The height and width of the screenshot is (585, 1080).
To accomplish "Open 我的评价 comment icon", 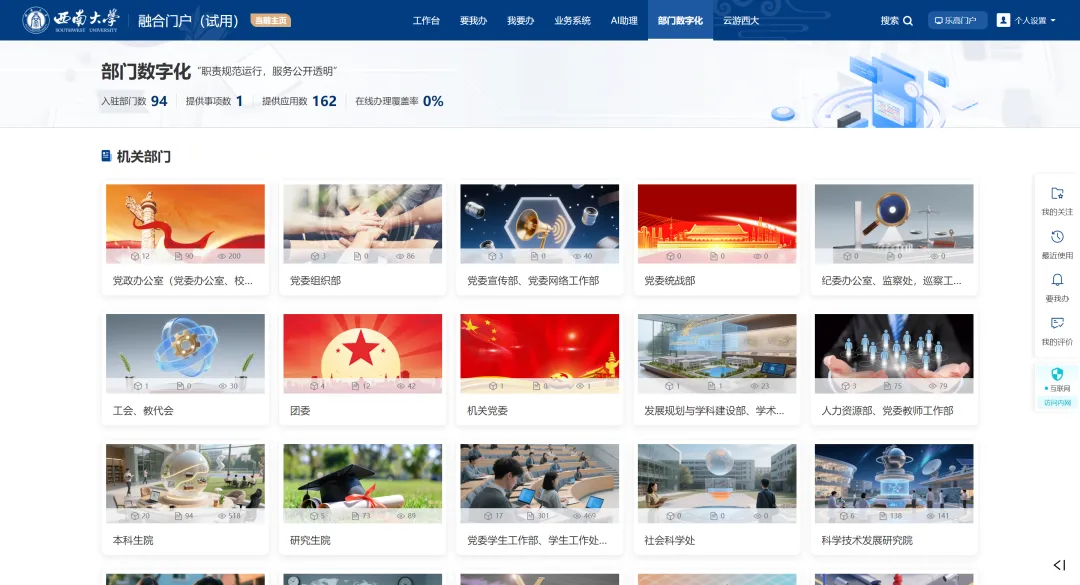I will pyautogui.click(x=1057, y=324).
